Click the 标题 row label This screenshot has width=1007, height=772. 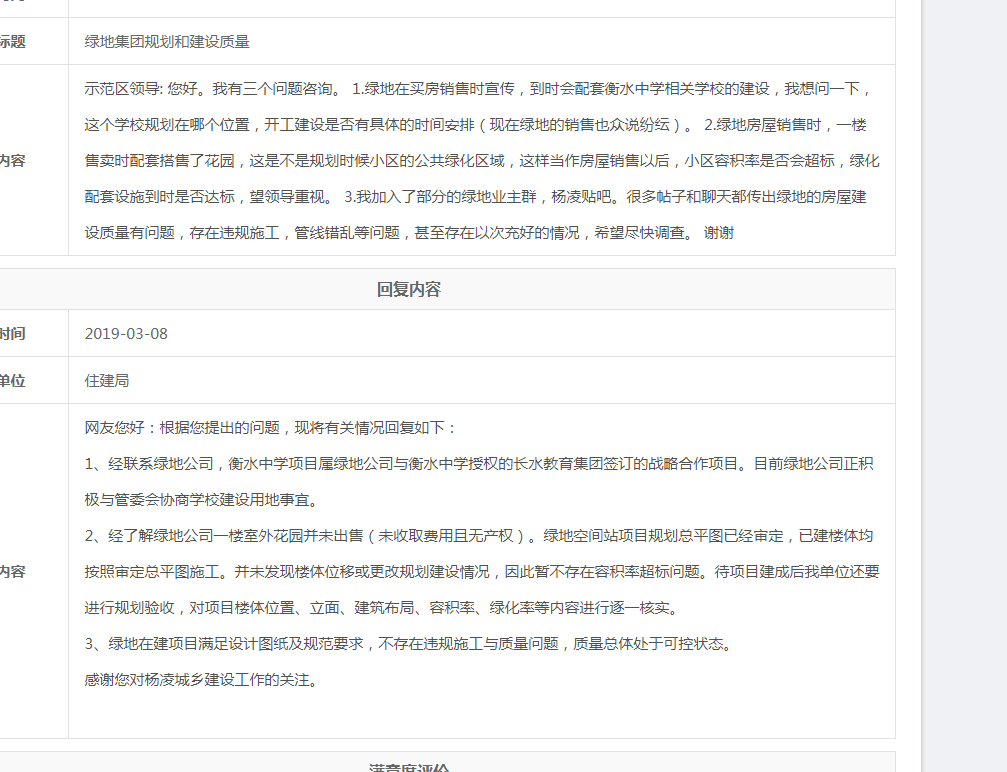[x=12, y=42]
